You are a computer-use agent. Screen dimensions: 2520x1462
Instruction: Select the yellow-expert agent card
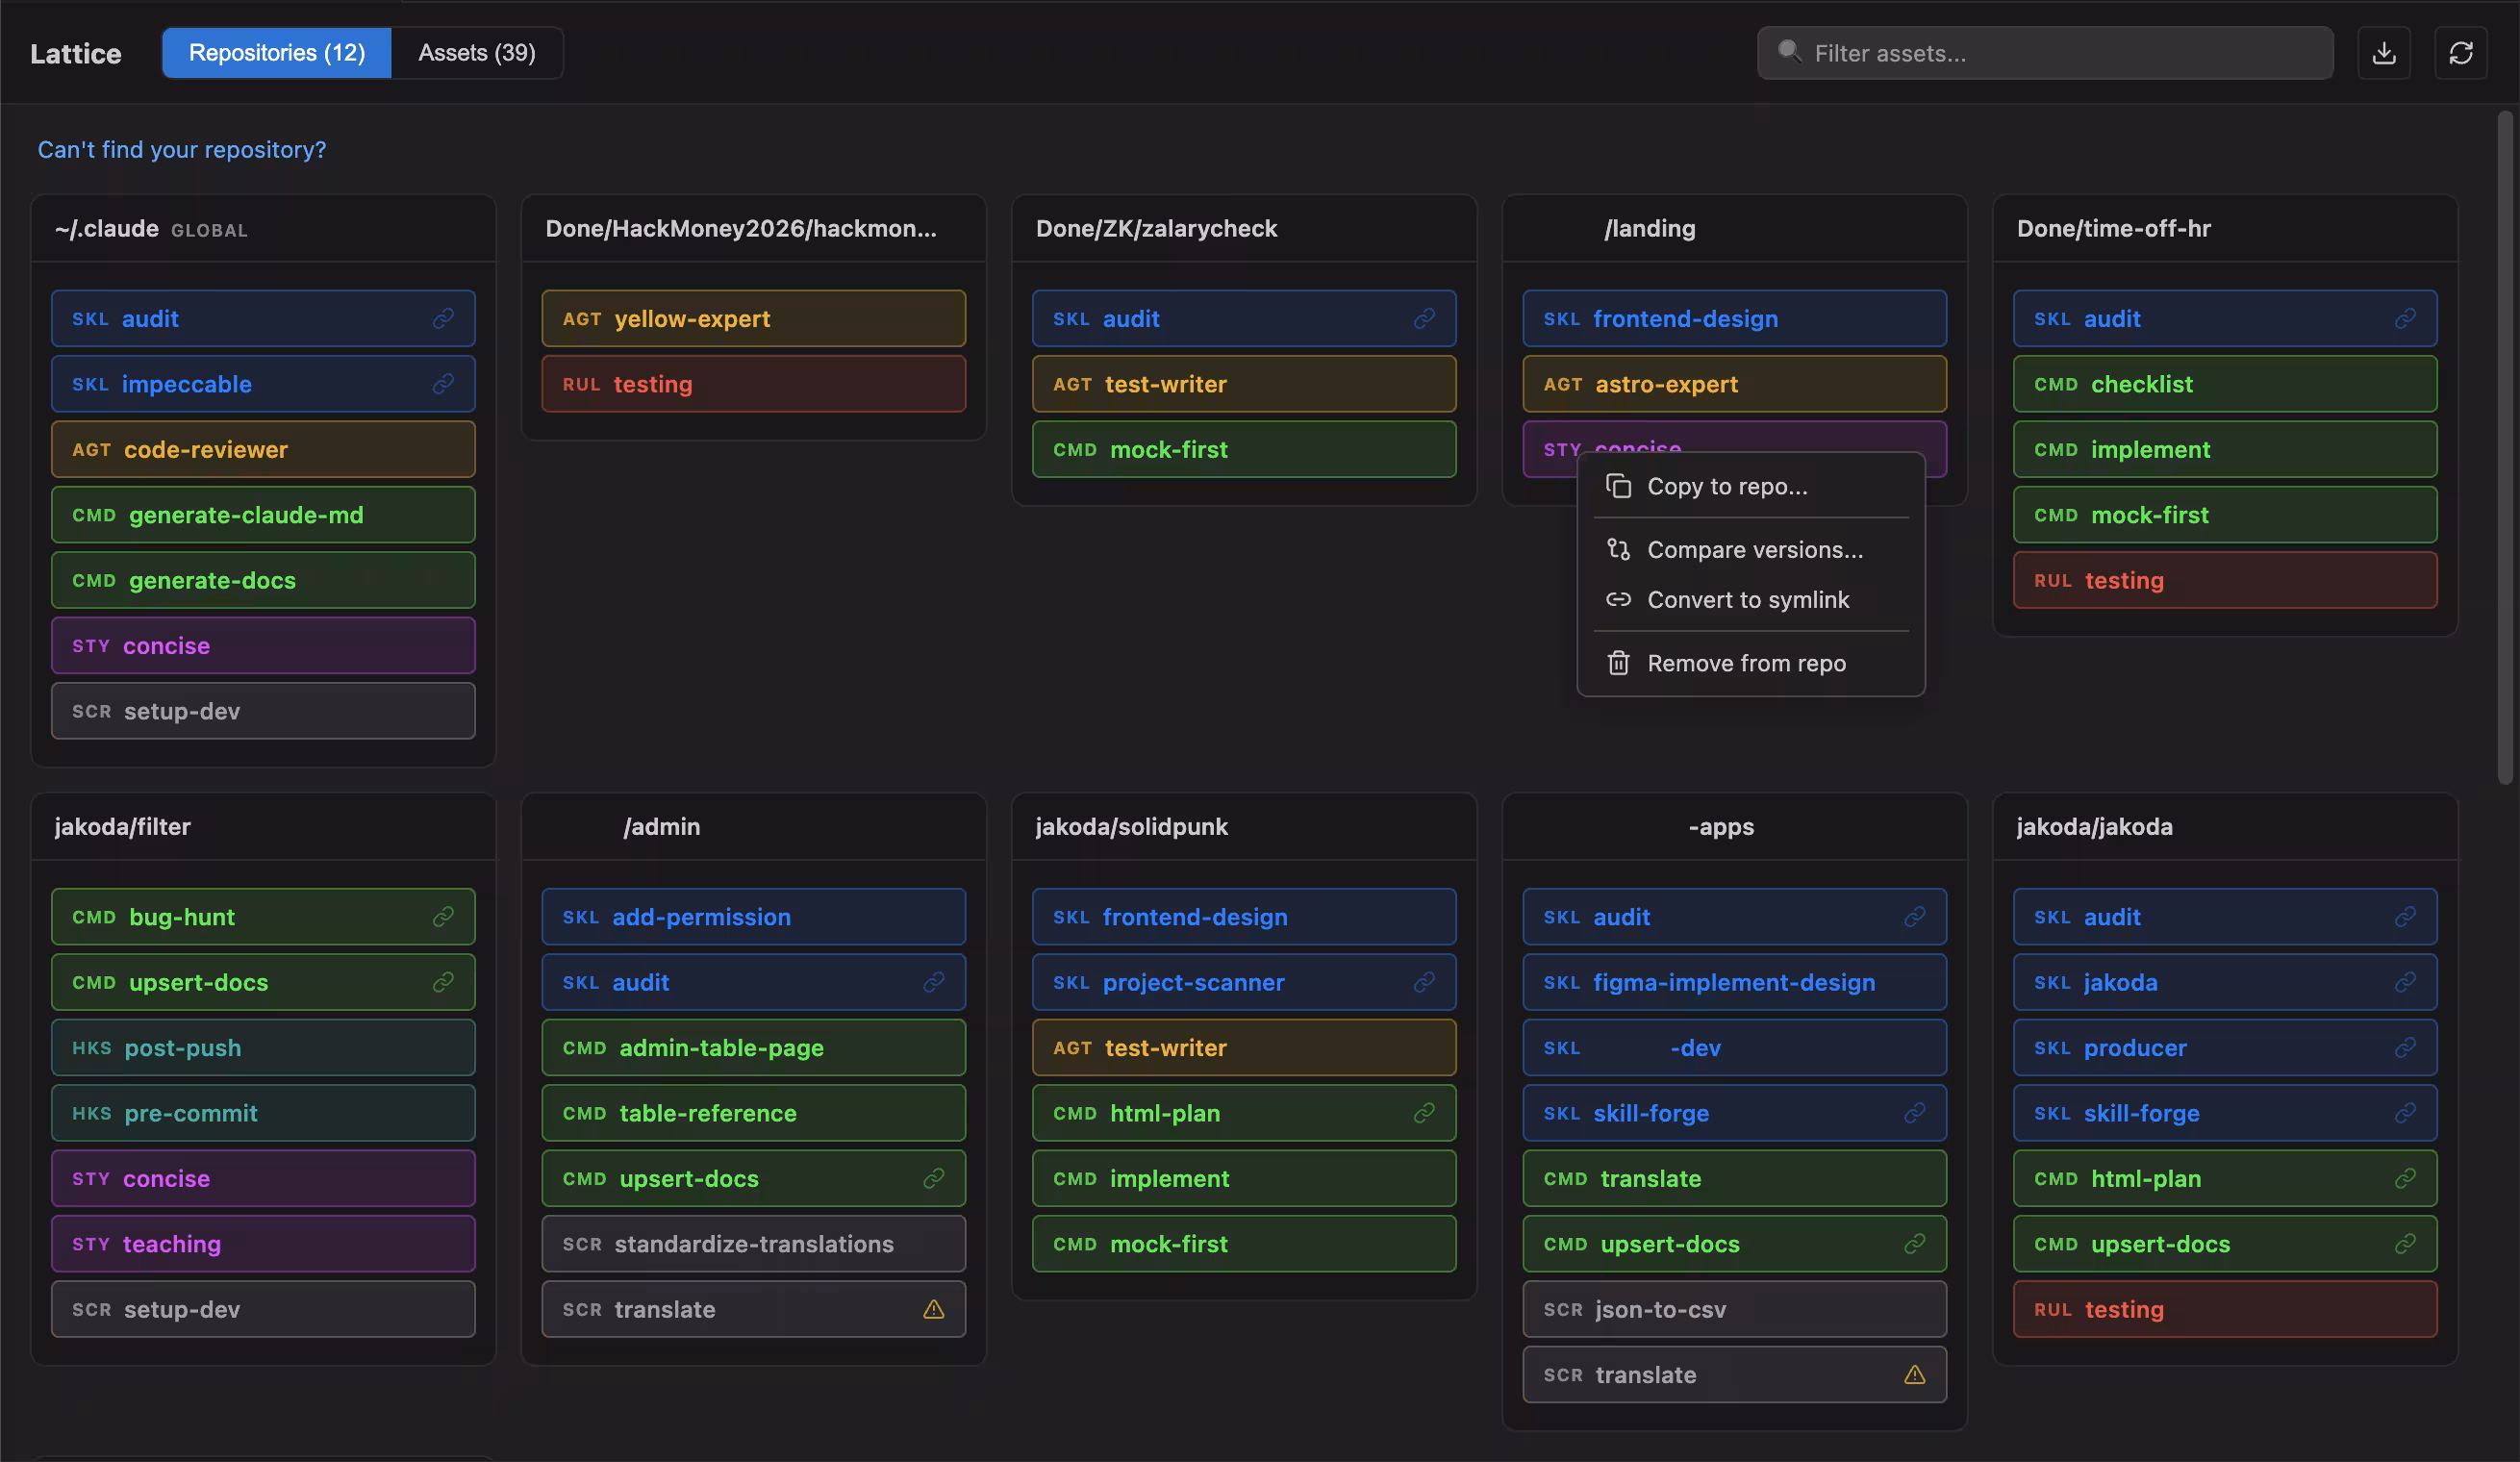[753, 318]
